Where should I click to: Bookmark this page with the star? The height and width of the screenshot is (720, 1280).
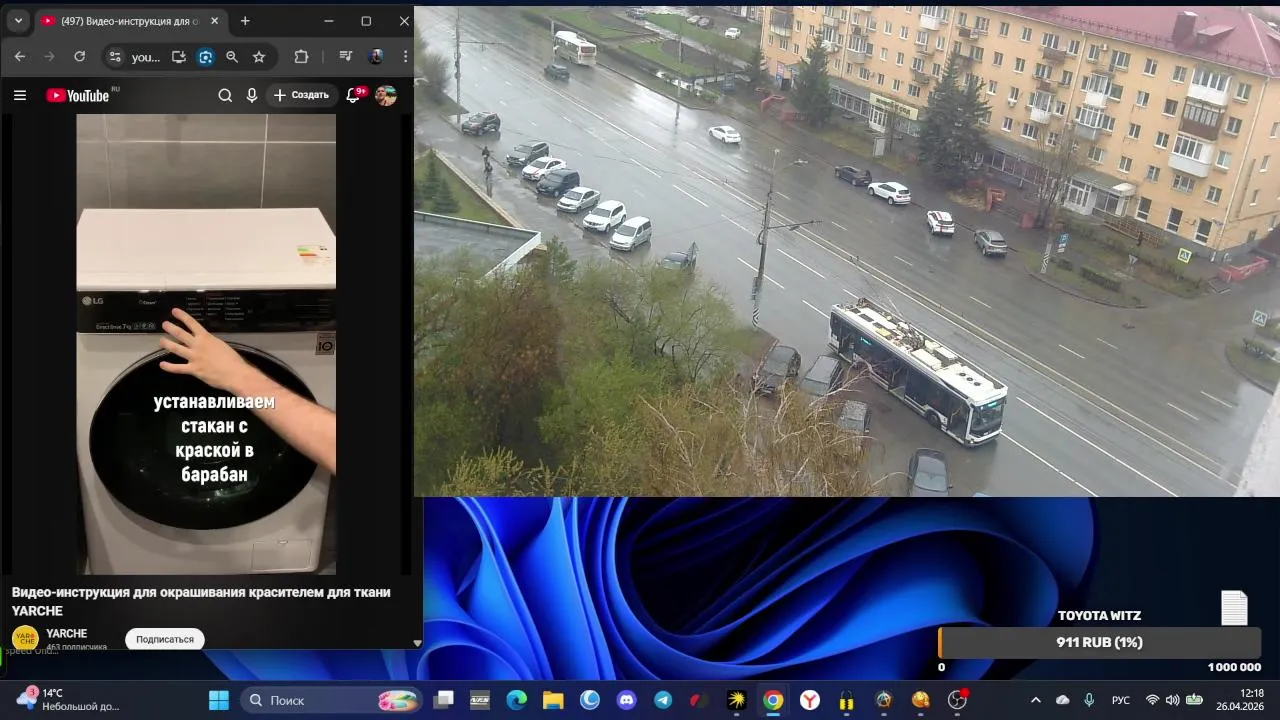click(259, 57)
